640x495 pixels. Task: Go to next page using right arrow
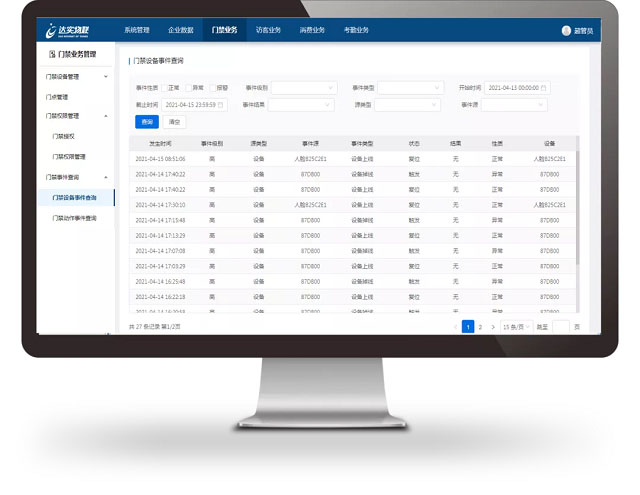(493, 327)
